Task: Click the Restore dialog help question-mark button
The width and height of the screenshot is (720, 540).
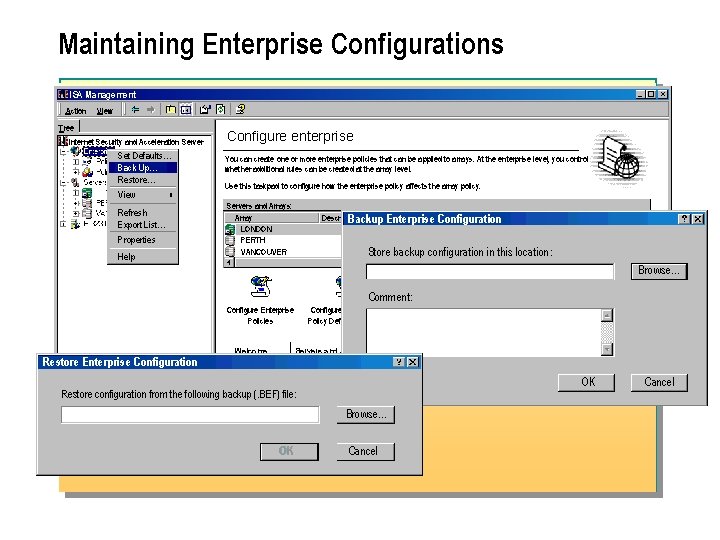Action: click(399, 362)
